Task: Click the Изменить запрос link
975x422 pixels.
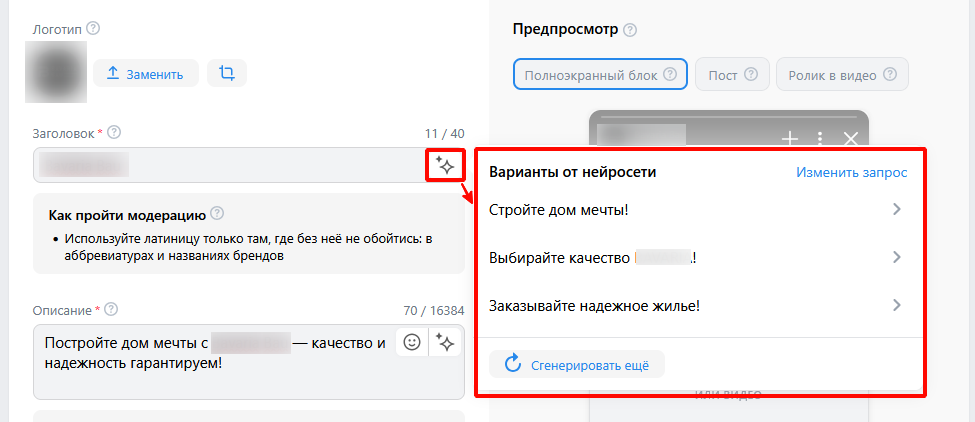Action: point(851,172)
